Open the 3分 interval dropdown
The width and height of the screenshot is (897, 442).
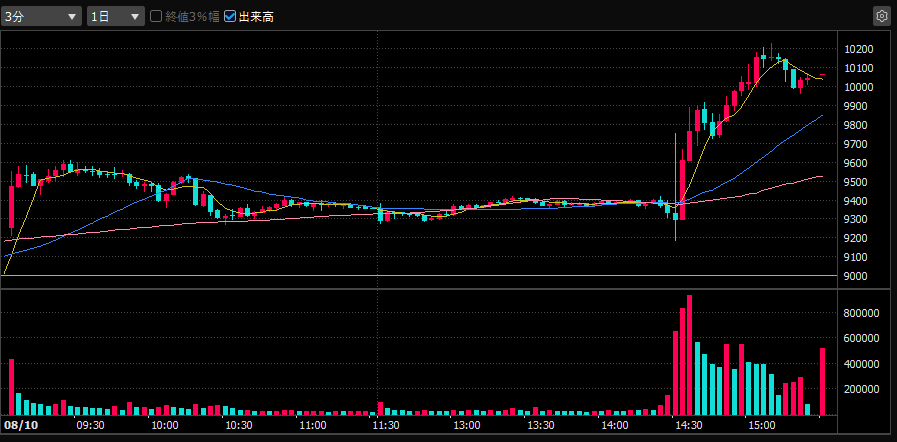41,17
